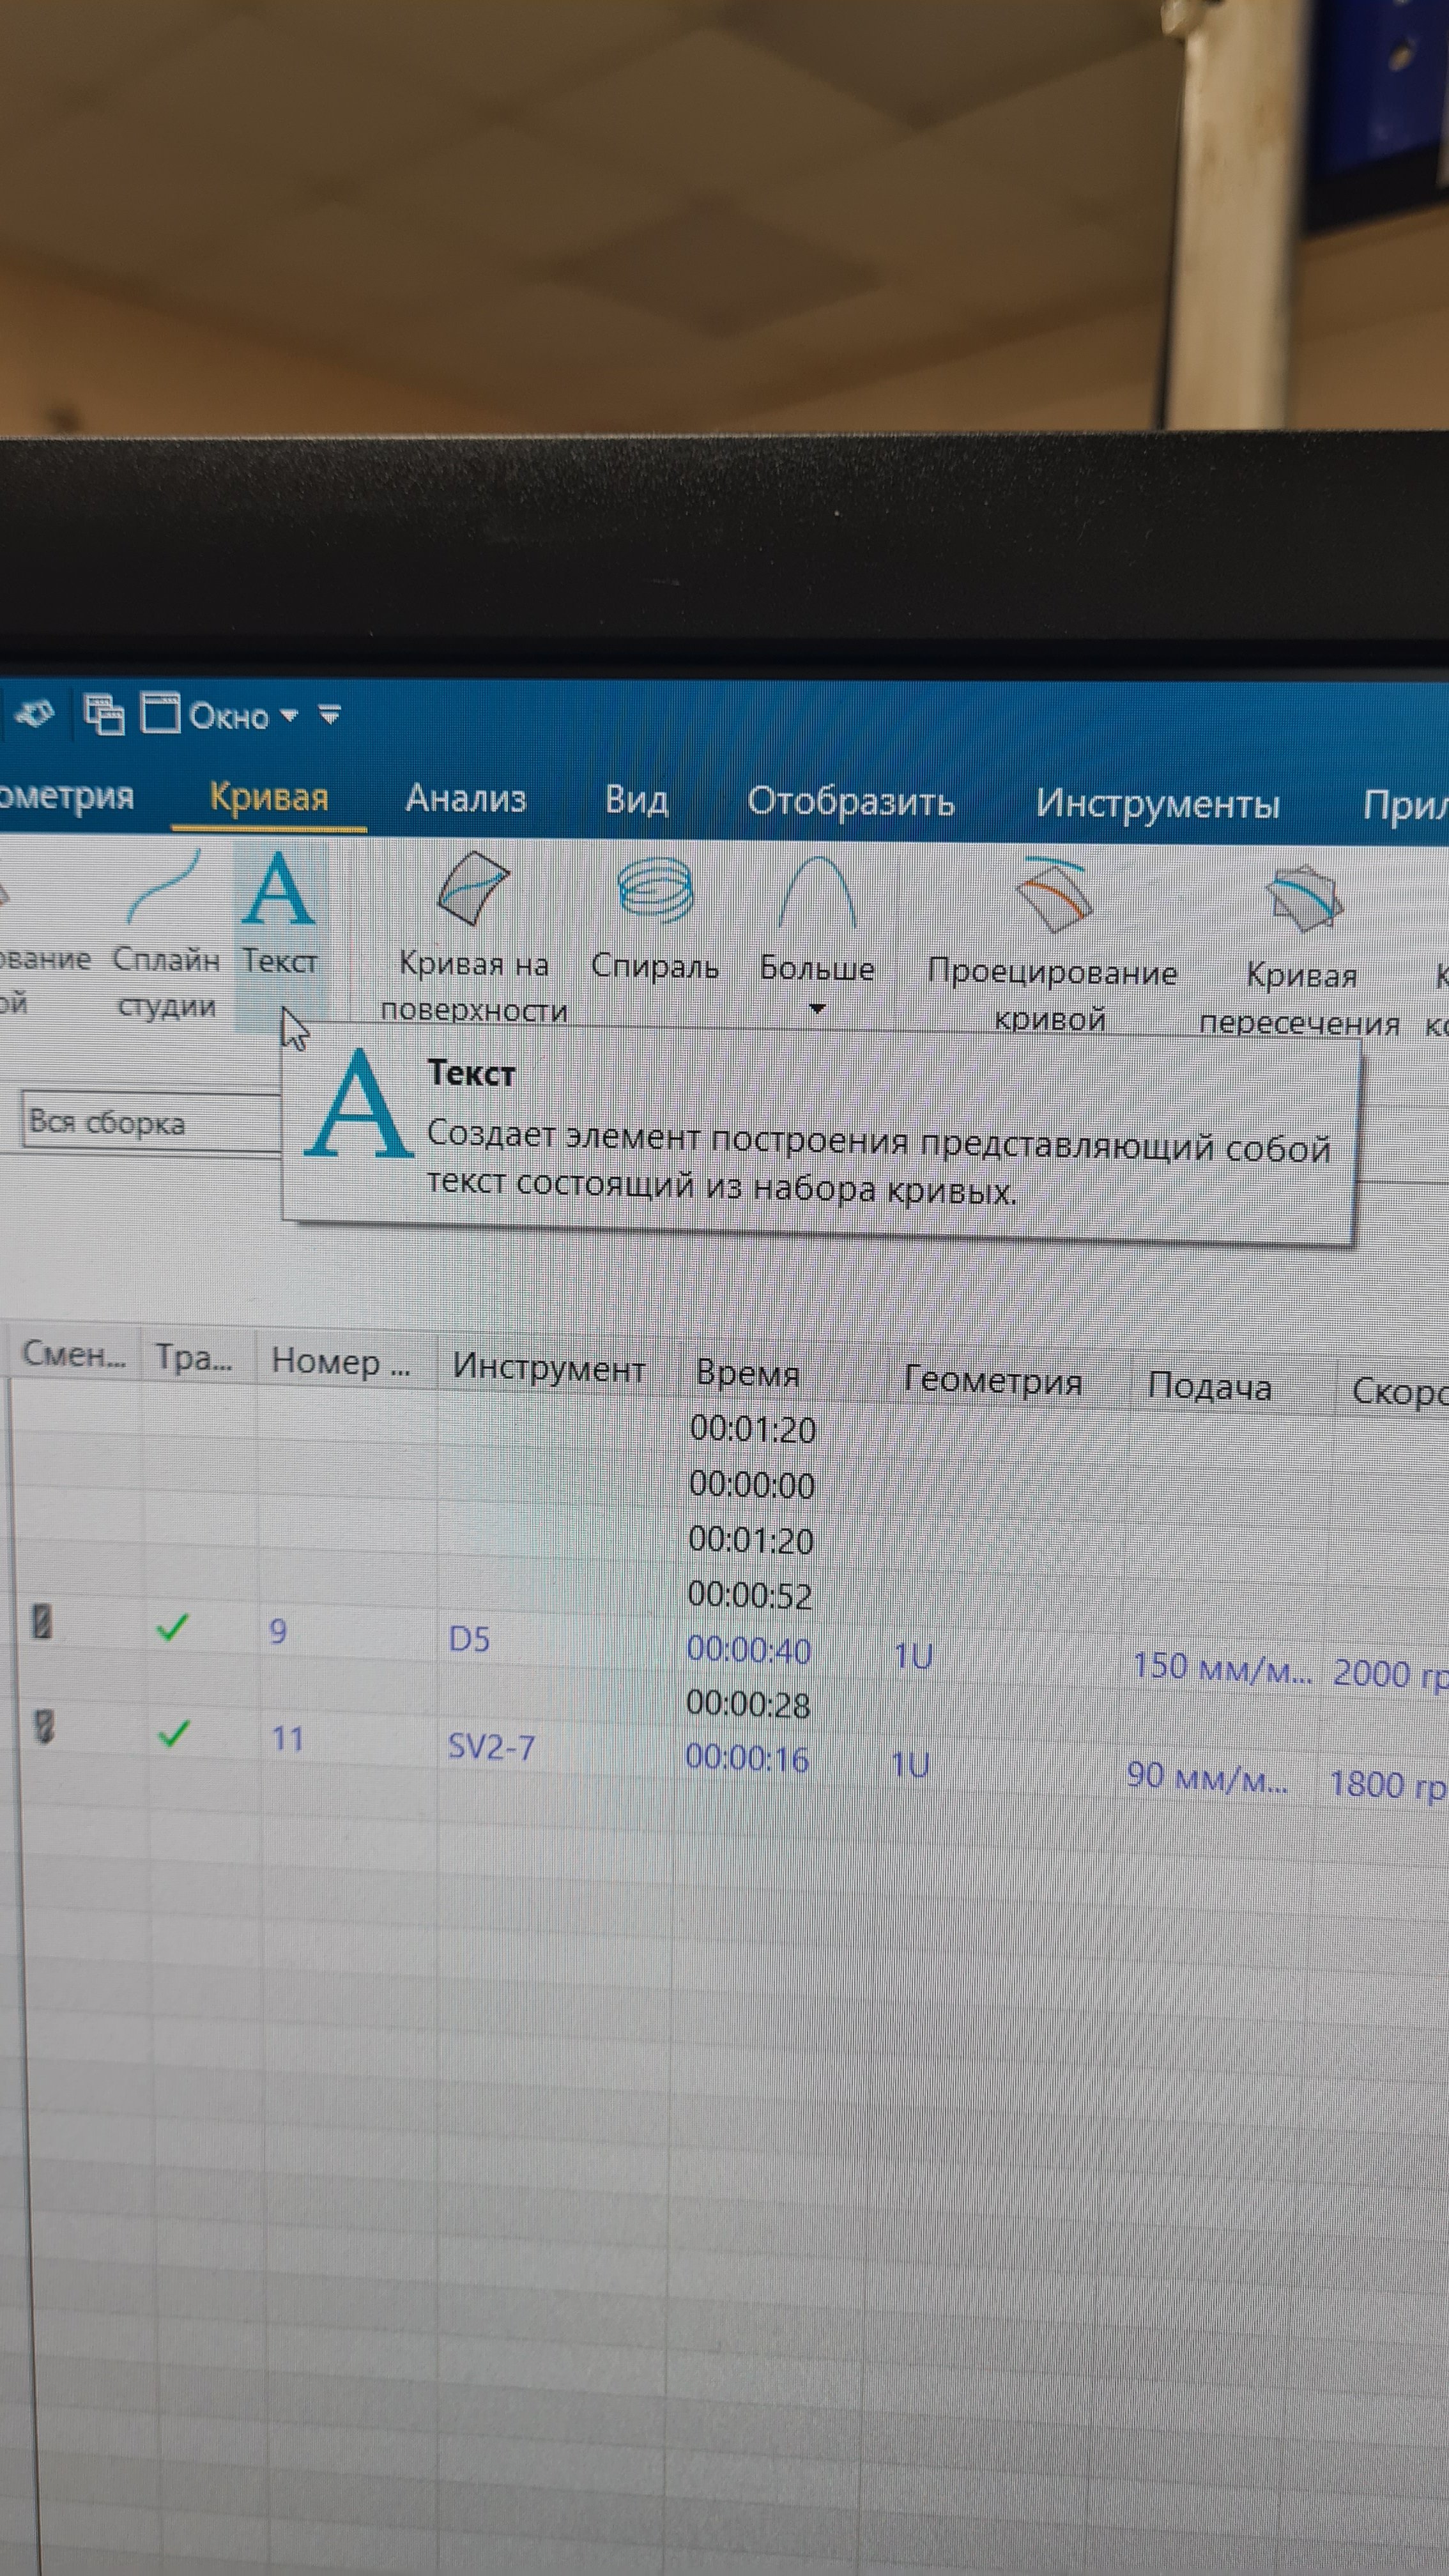Click geometry value 1U in the SV2-7 row

910,1764
